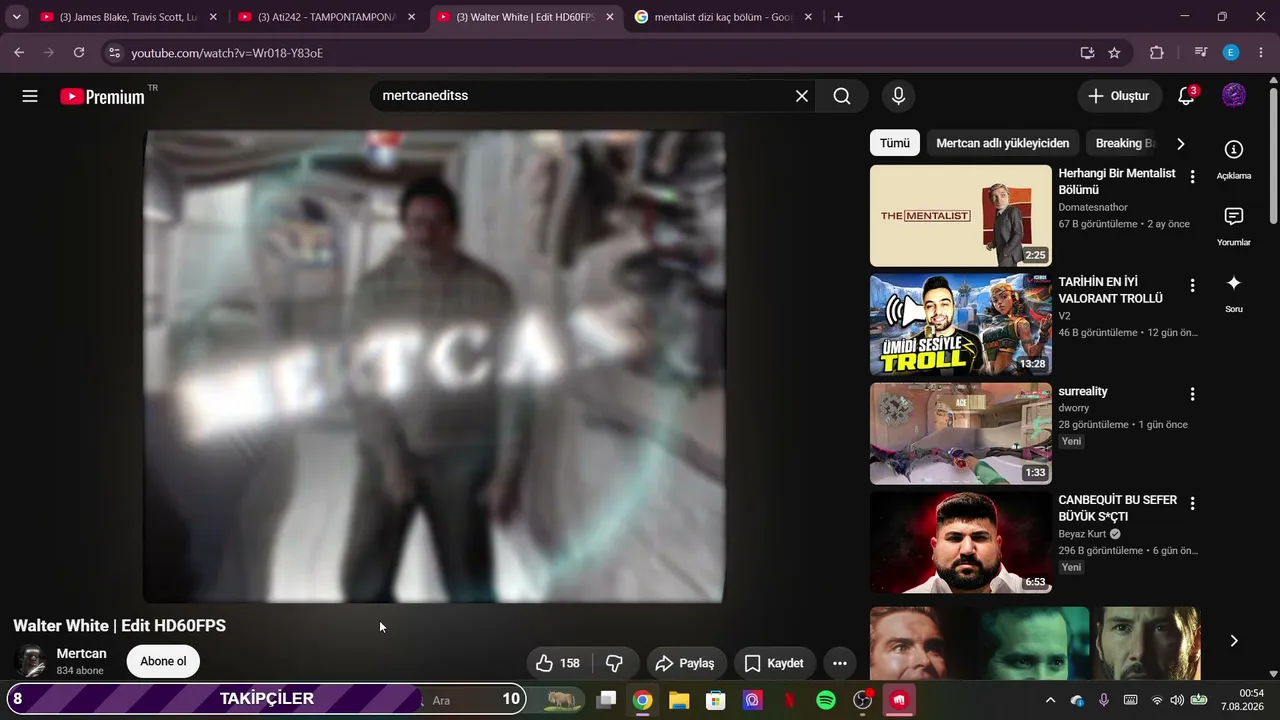The width and height of the screenshot is (1280, 720).
Task: Click the address bar URL
Action: 227,53
